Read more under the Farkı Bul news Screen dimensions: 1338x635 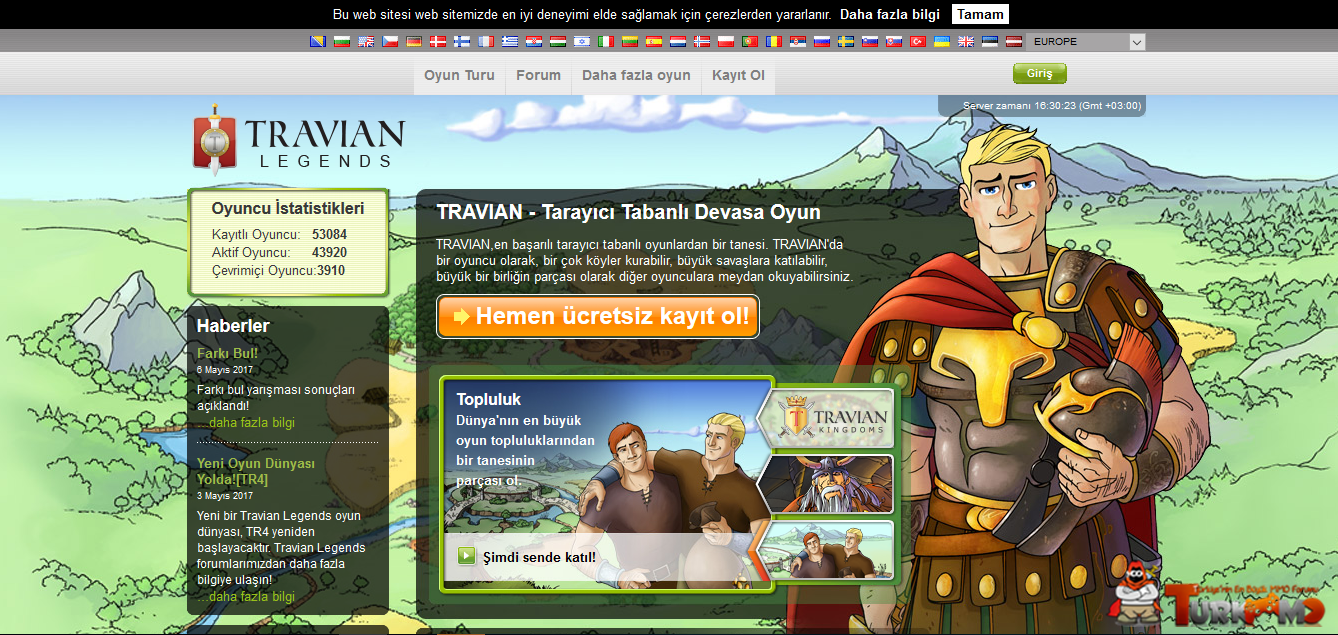pos(246,423)
